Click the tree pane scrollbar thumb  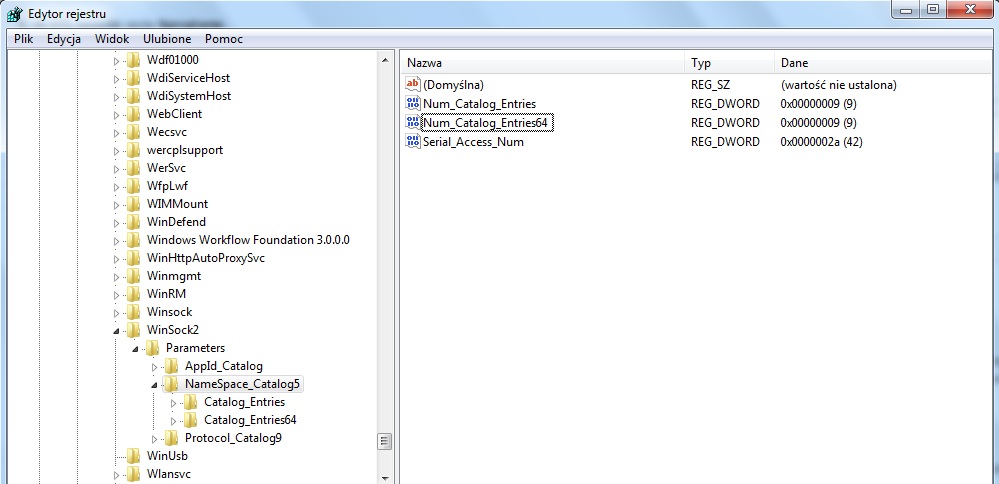coord(384,441)
